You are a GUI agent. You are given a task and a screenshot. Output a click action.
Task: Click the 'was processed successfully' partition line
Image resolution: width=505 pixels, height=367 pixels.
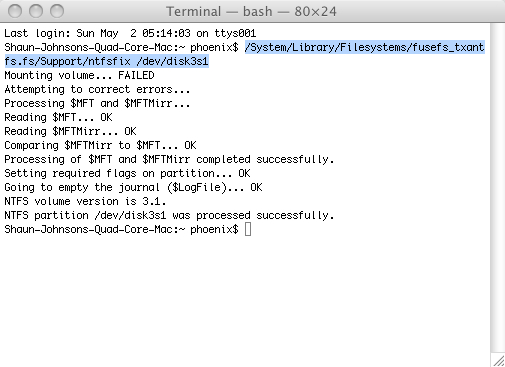pyautogui.click(x=169, y=215)
